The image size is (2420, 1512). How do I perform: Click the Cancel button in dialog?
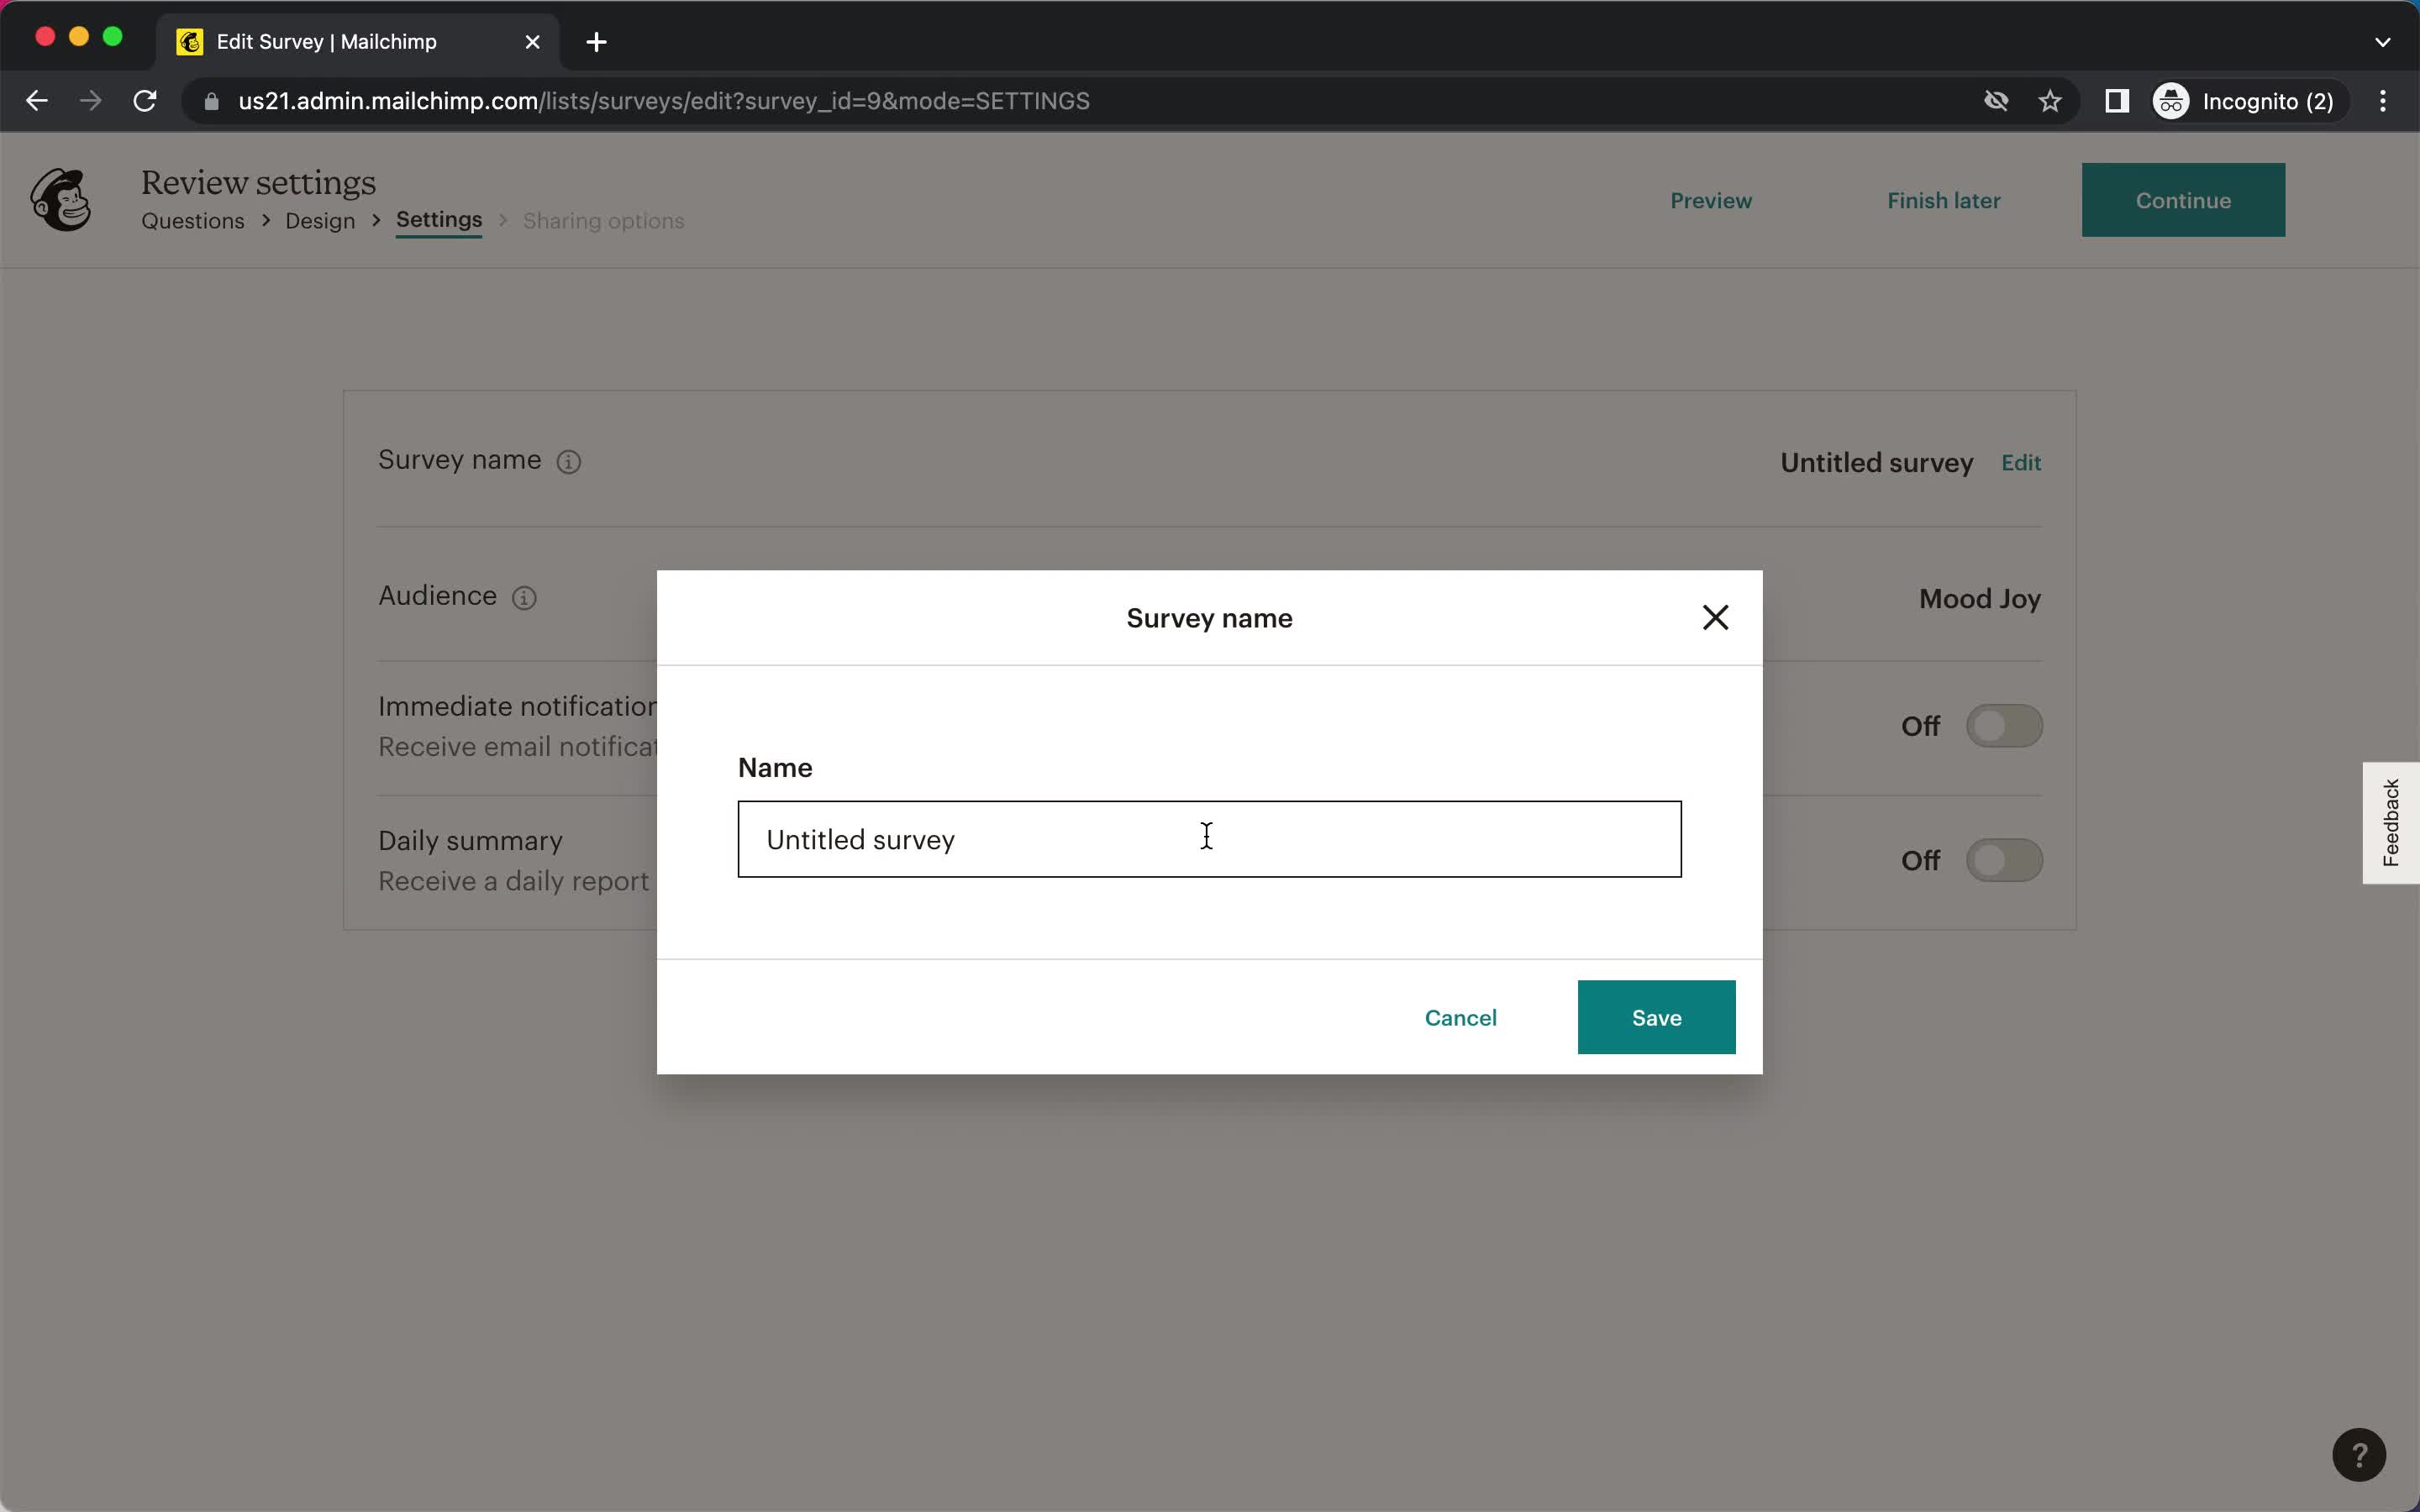[1462, 1017]
